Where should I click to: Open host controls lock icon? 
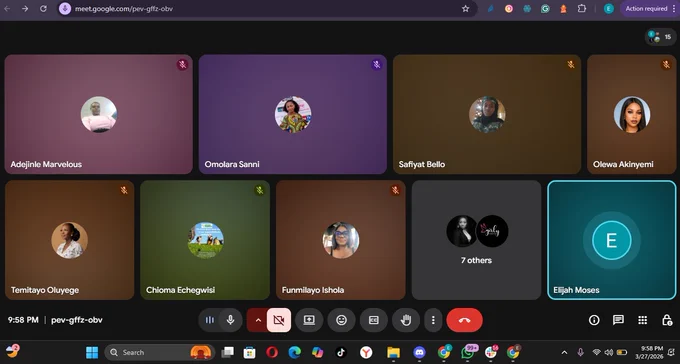[667, 320]
